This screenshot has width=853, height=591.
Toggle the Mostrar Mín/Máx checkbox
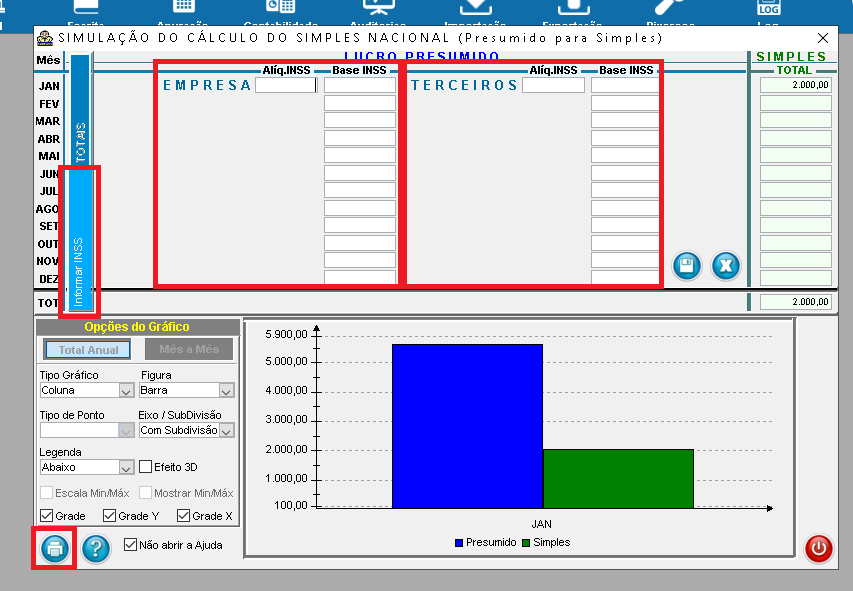click(145, 493)
